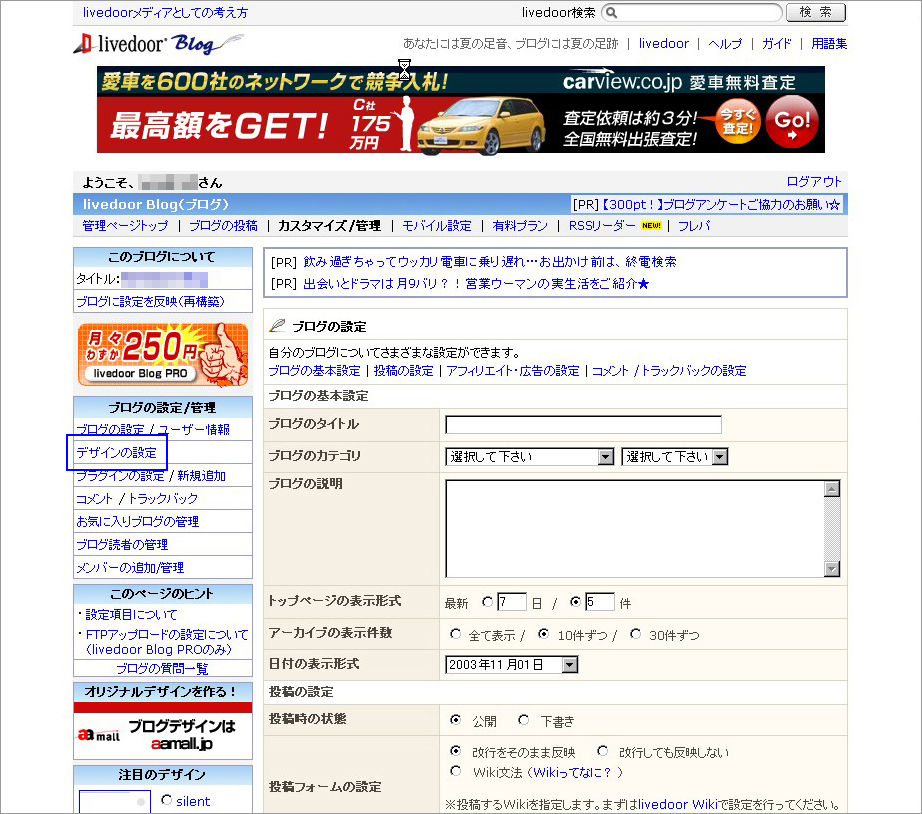This screenshot has width=922, height=814.
Task: Open カスタマイズ/管理 menu item
Action: [x=329, y=226]
